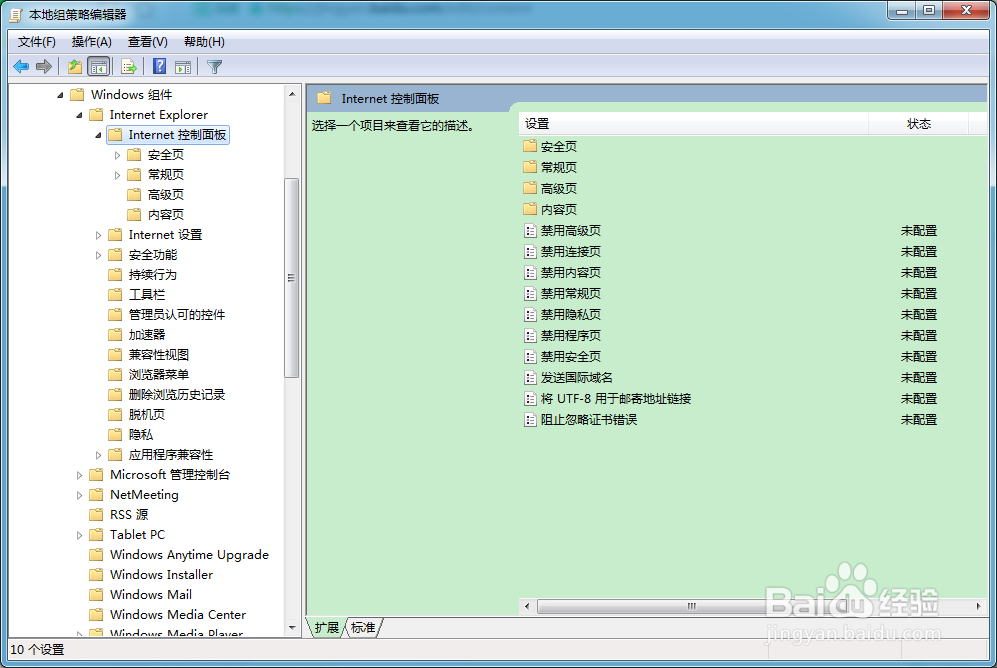Click the 禁用连接页 policy setting icon
Screen dimensions: 997x668
[x=530, y=252]
